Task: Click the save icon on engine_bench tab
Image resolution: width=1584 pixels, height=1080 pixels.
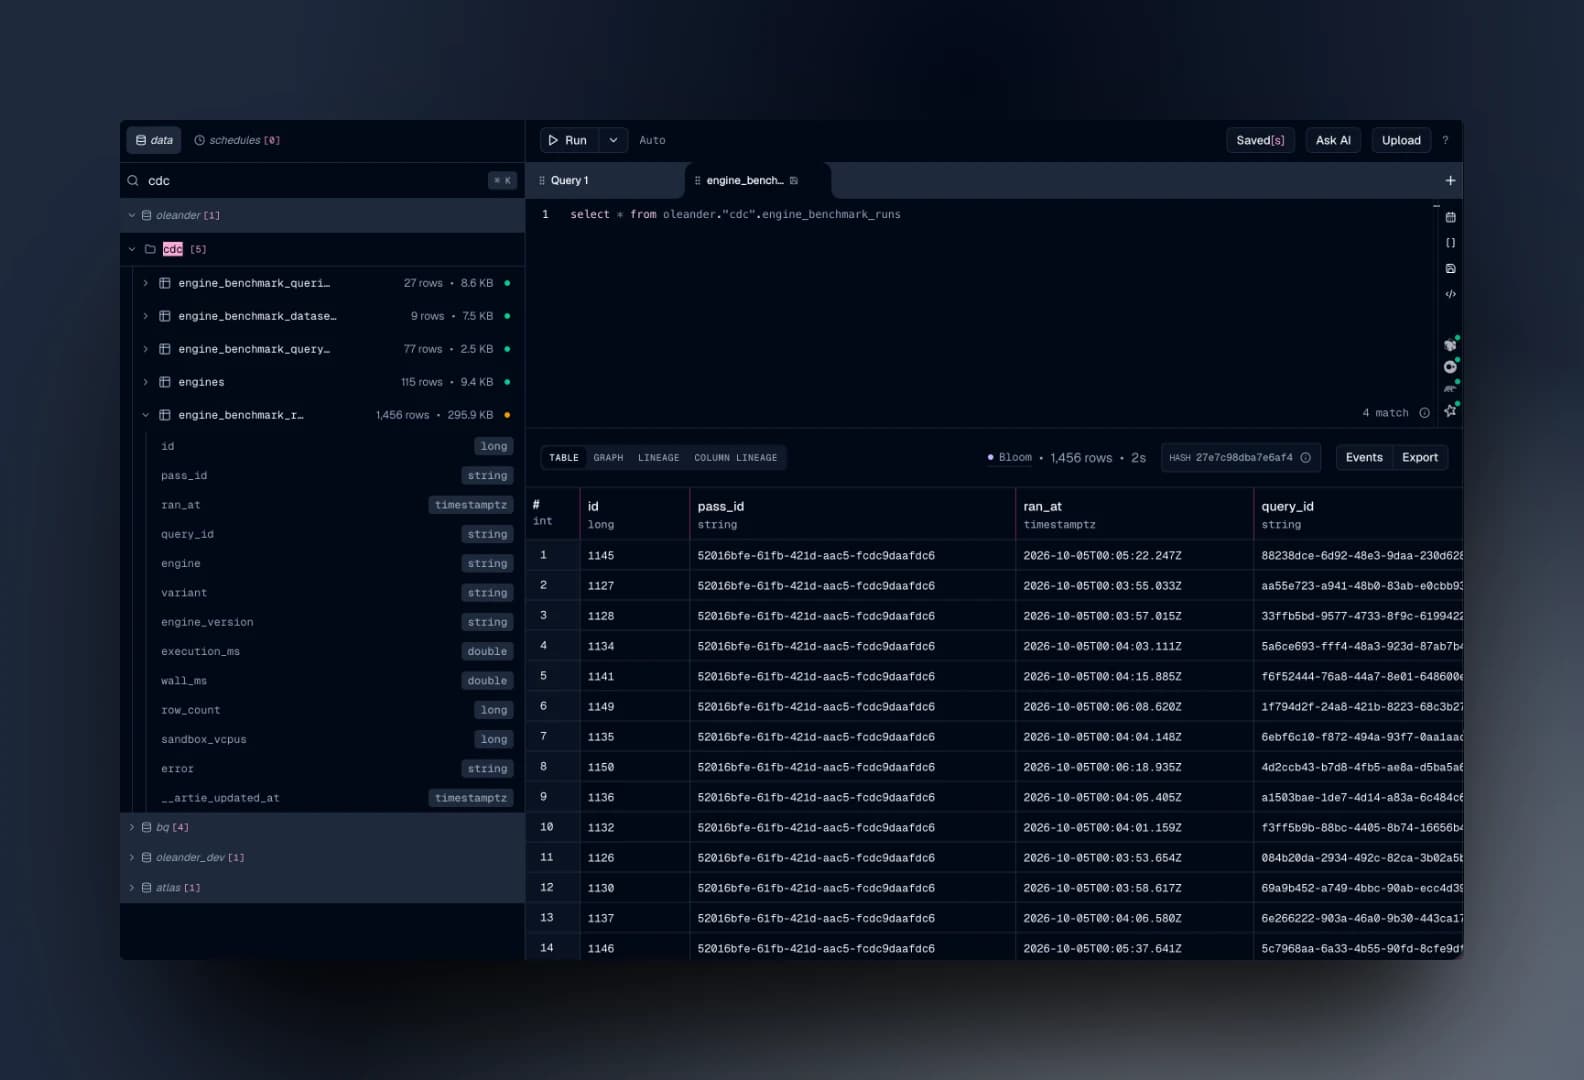Action: [x=794, y=181]
